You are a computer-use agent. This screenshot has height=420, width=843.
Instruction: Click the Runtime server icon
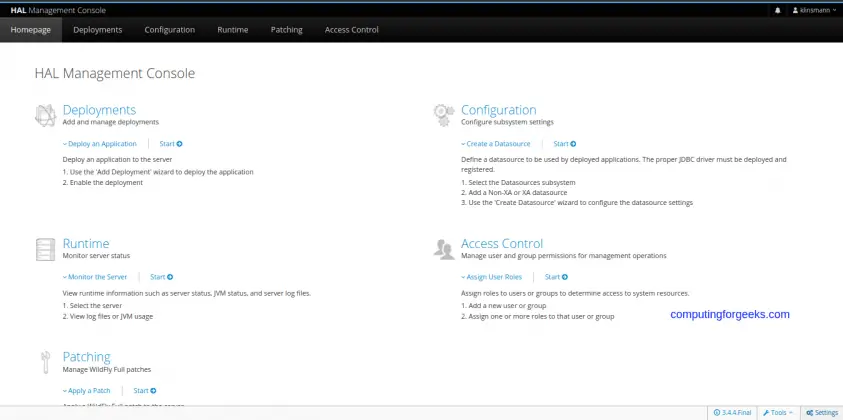coord(45,249)
